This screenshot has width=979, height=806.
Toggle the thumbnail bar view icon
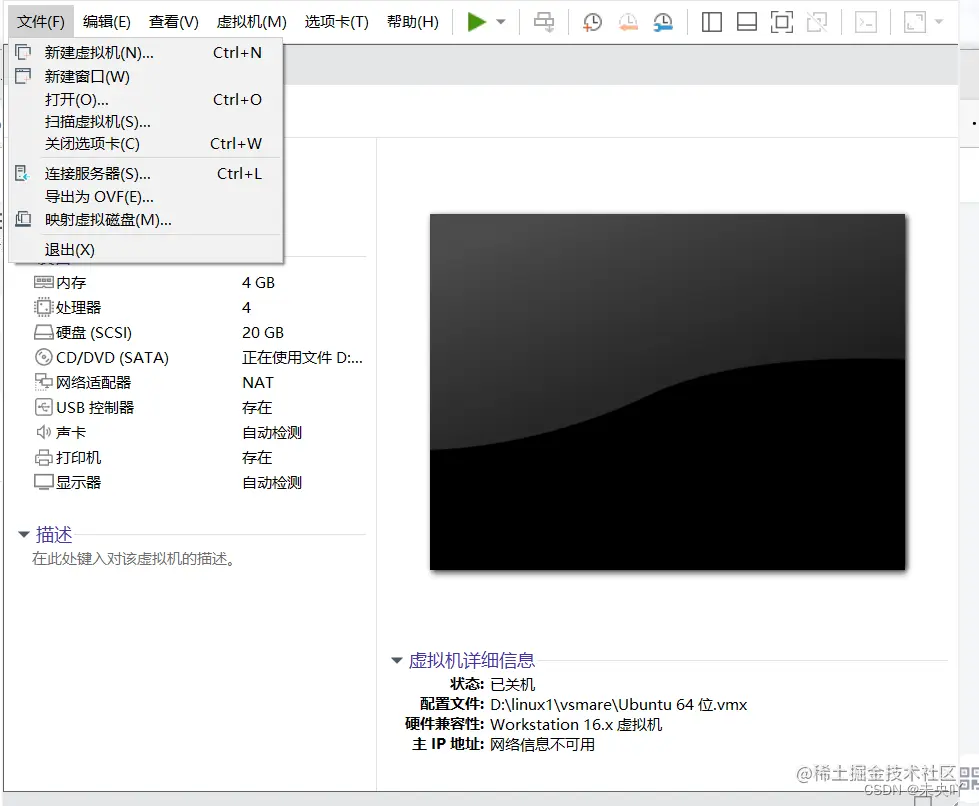tap(747, 22)
